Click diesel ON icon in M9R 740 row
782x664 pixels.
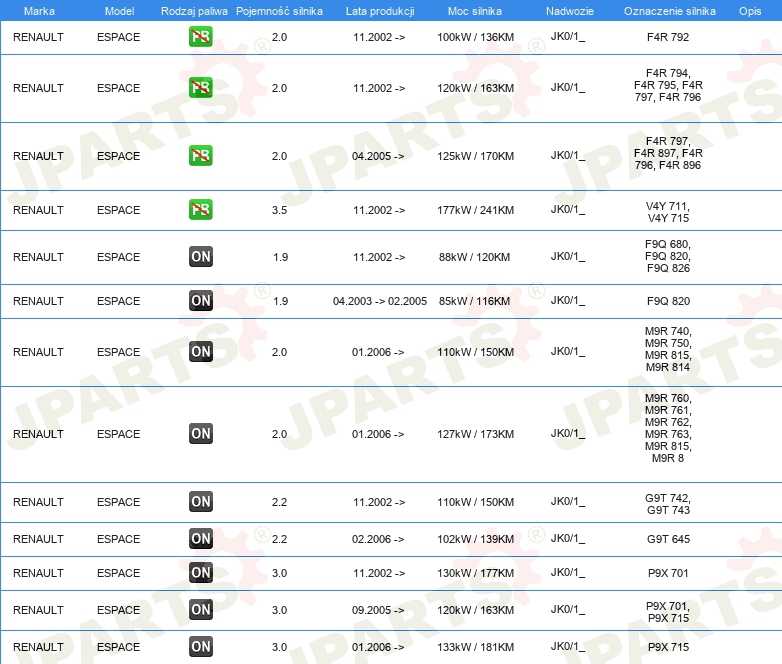click(x=200, y=351)
